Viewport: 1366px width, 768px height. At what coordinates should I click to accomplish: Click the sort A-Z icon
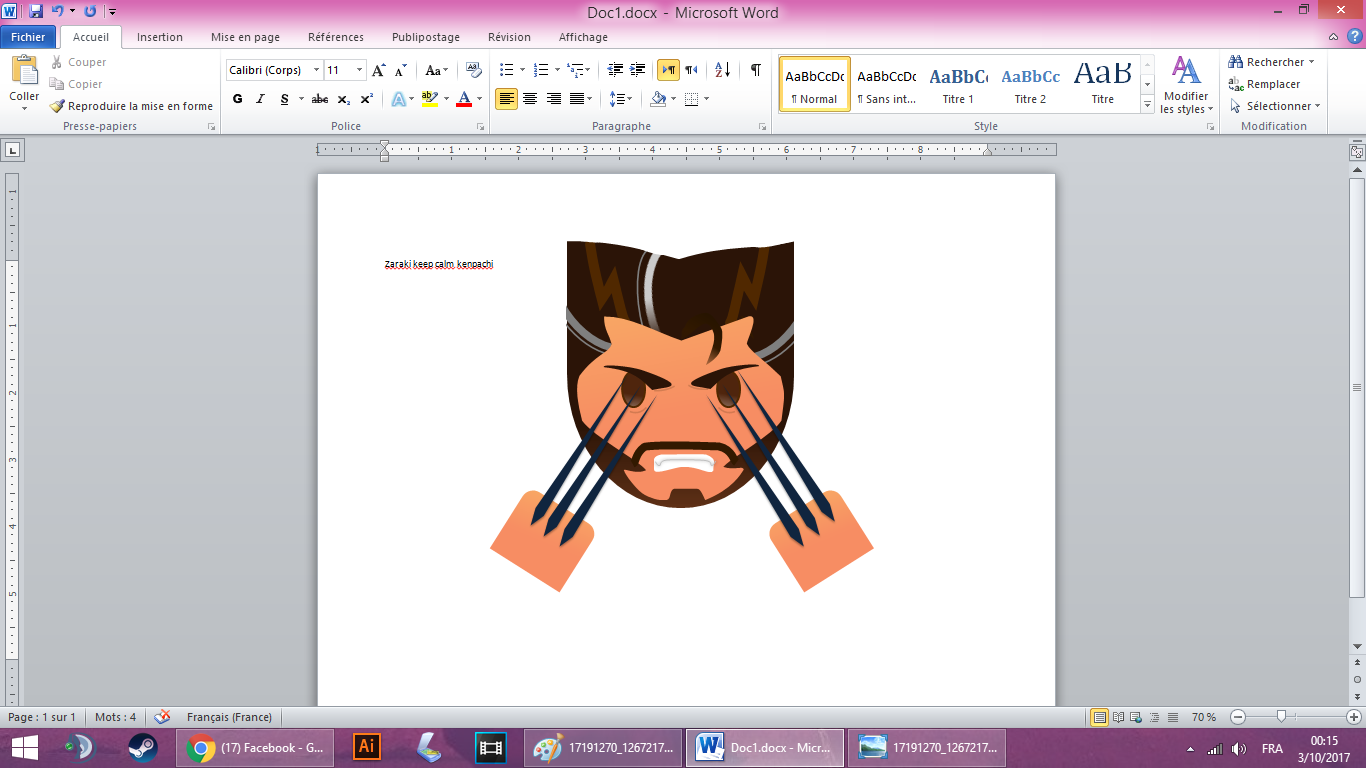pyautogui.click(x=722, y=70)
